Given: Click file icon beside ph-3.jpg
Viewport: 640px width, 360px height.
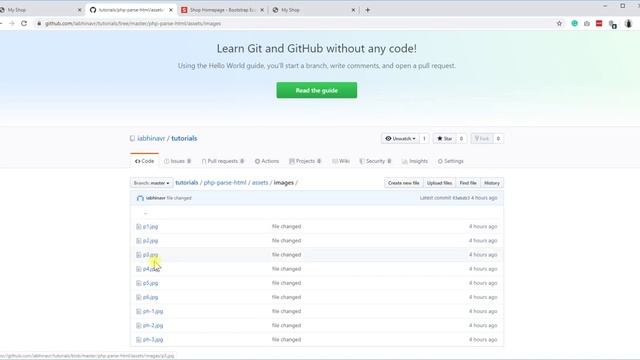Looking at the screenshot, I should [x=138, y=340].
